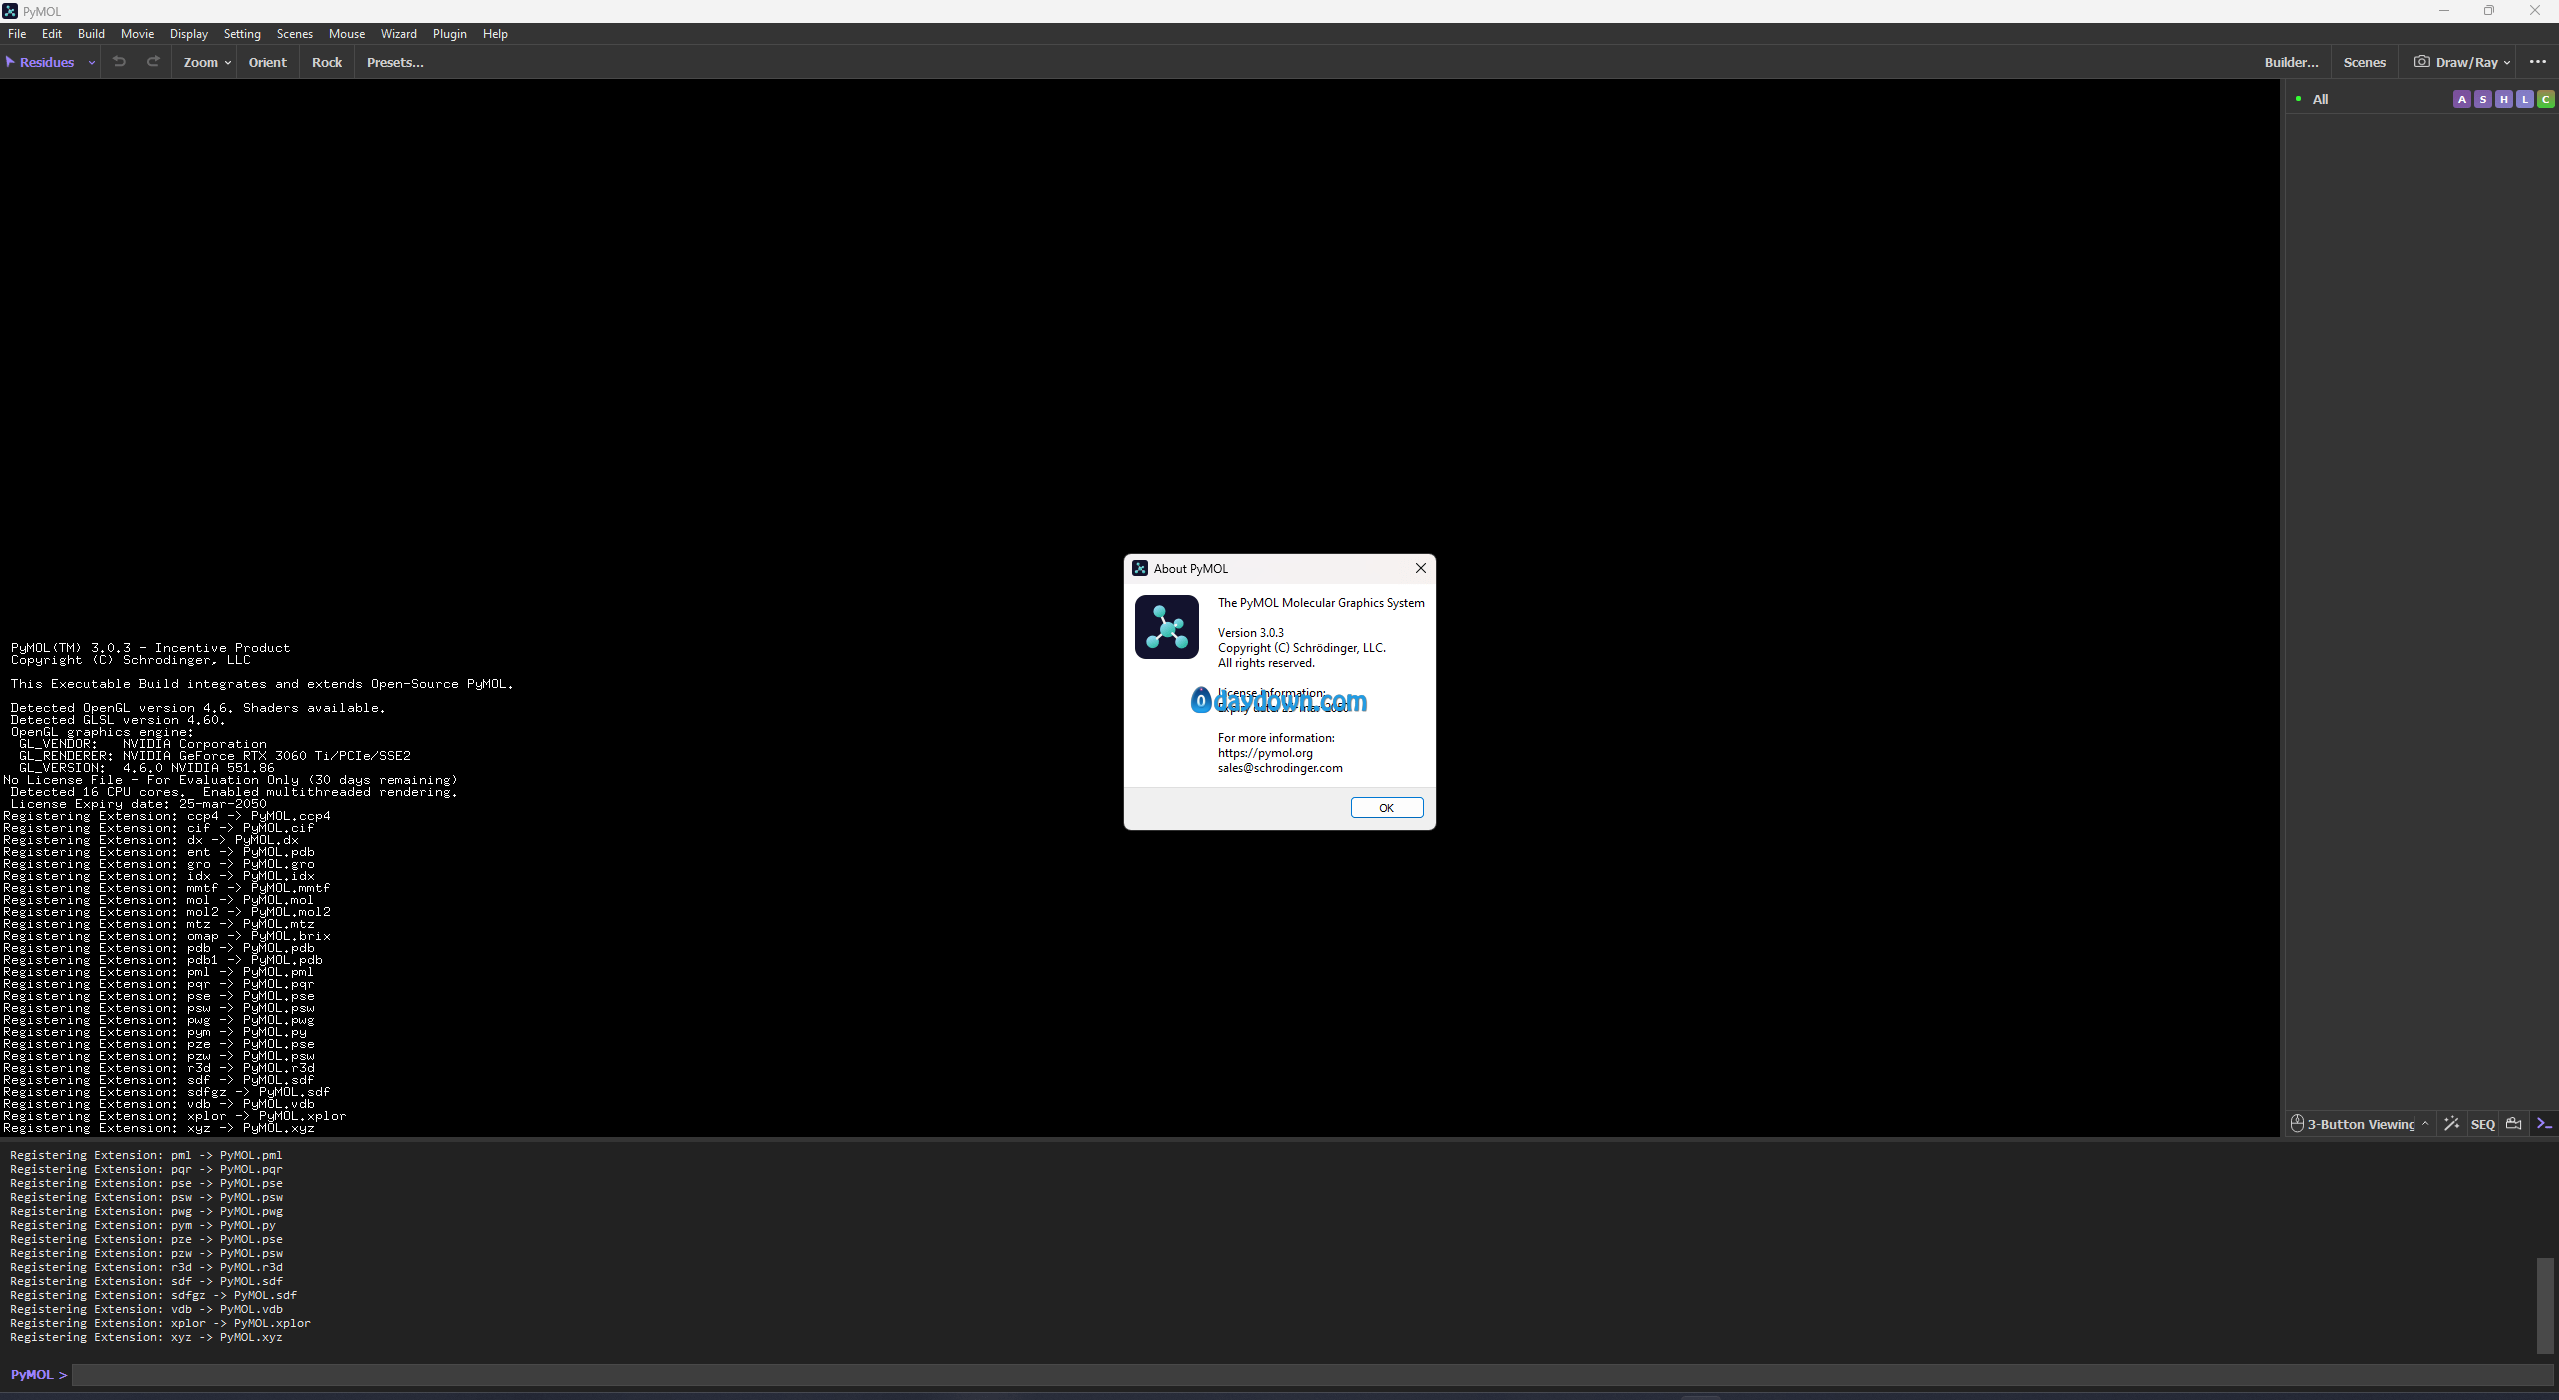The image size is (2559, 1400).
Task: Click the Orient button
Action: click(x=267, y=62)
